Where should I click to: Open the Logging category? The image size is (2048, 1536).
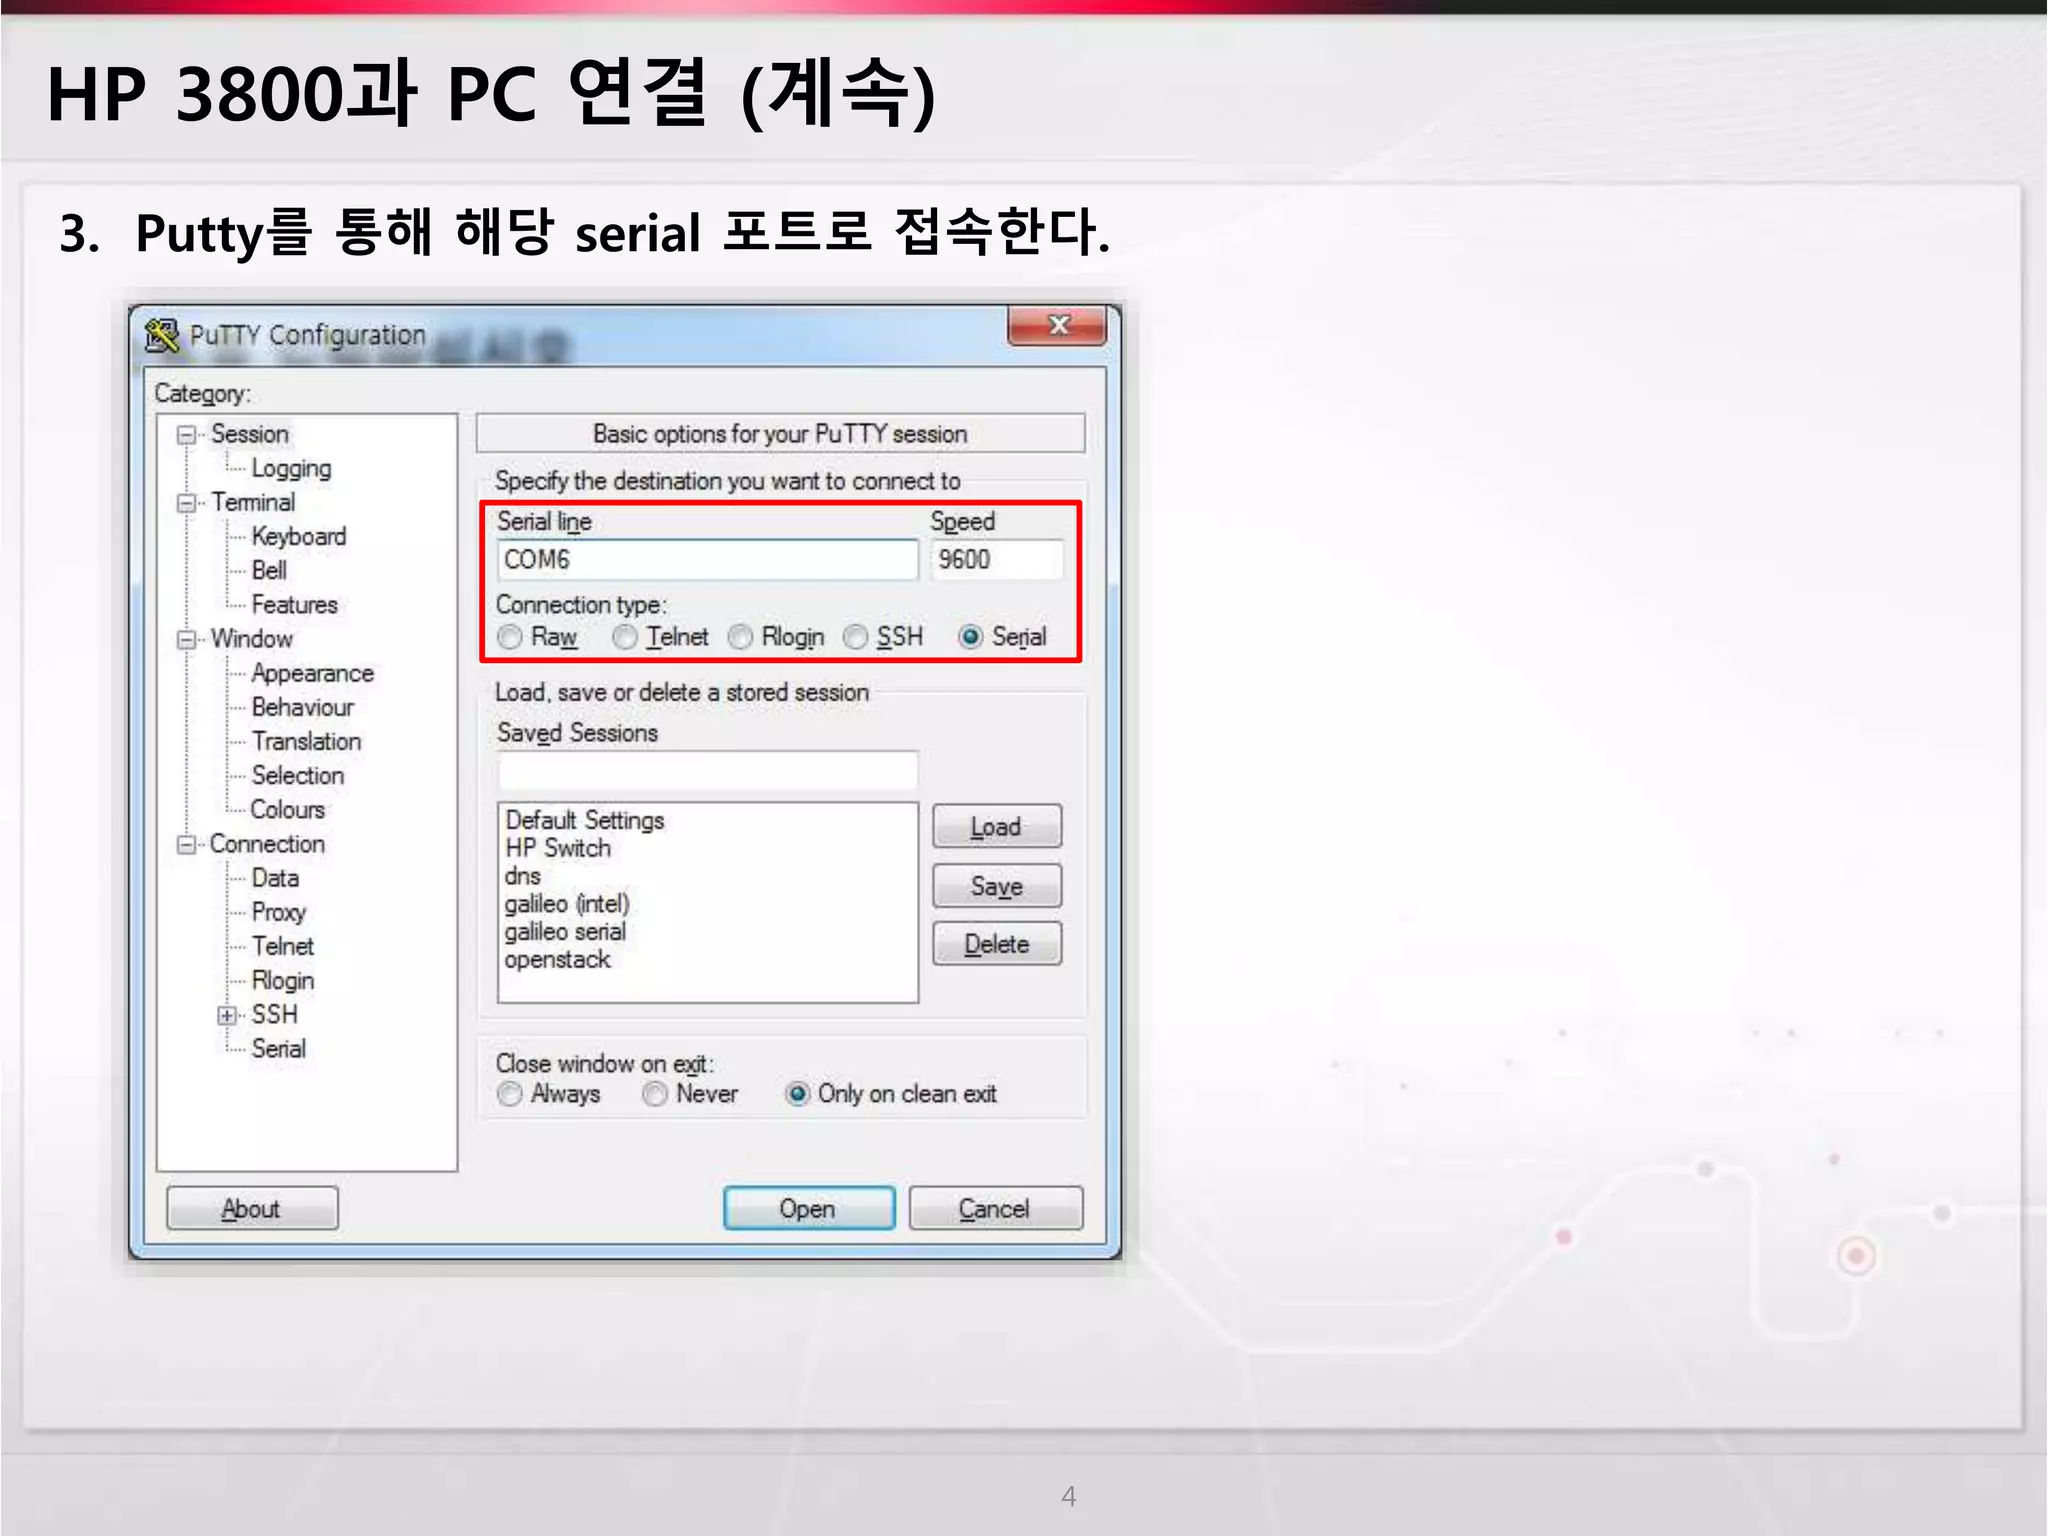[291, 469]
